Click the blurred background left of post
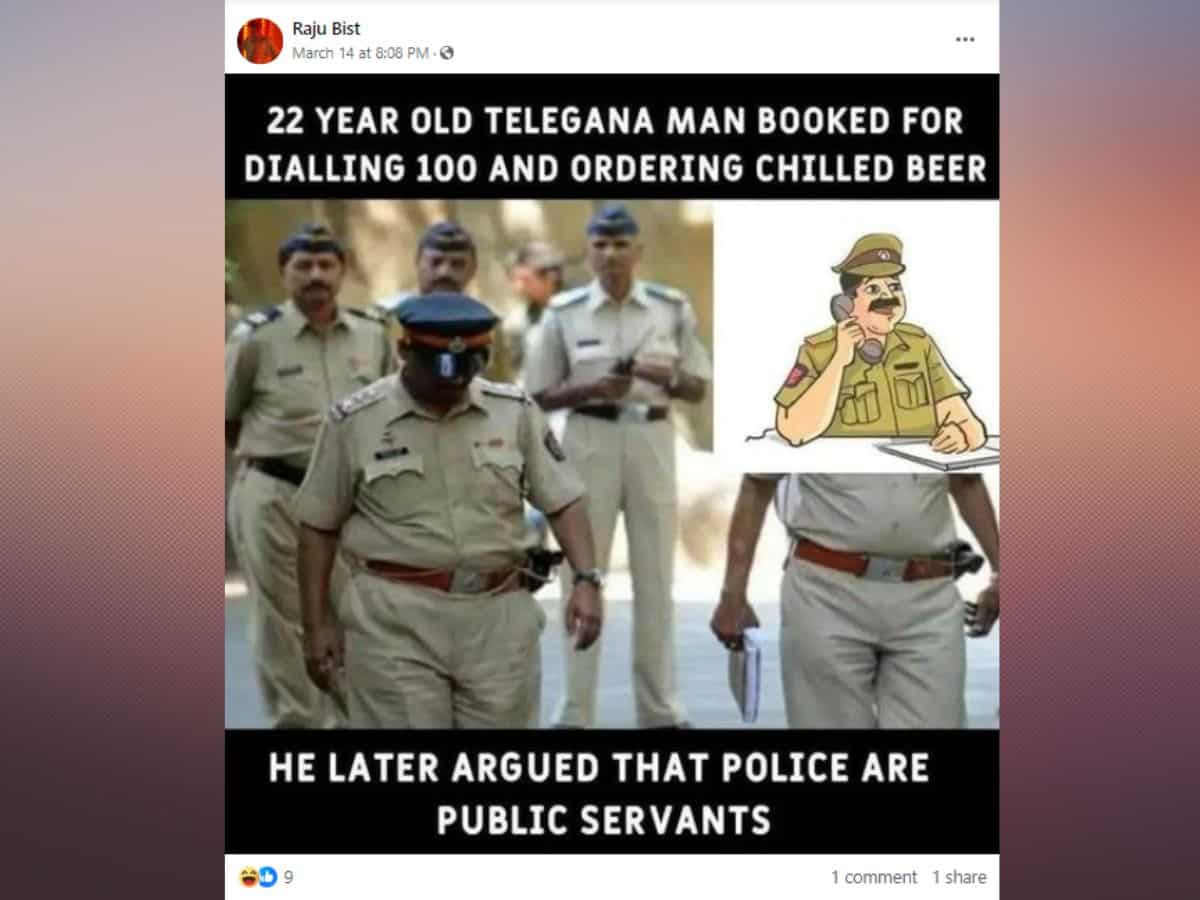Viewport: 1200px width, 900px height. tap(112, 450)
